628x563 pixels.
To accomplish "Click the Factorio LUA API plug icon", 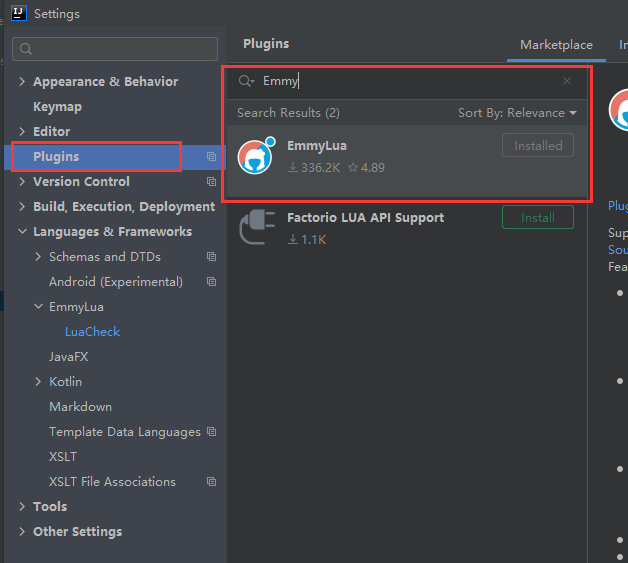I will click(257, 227).
